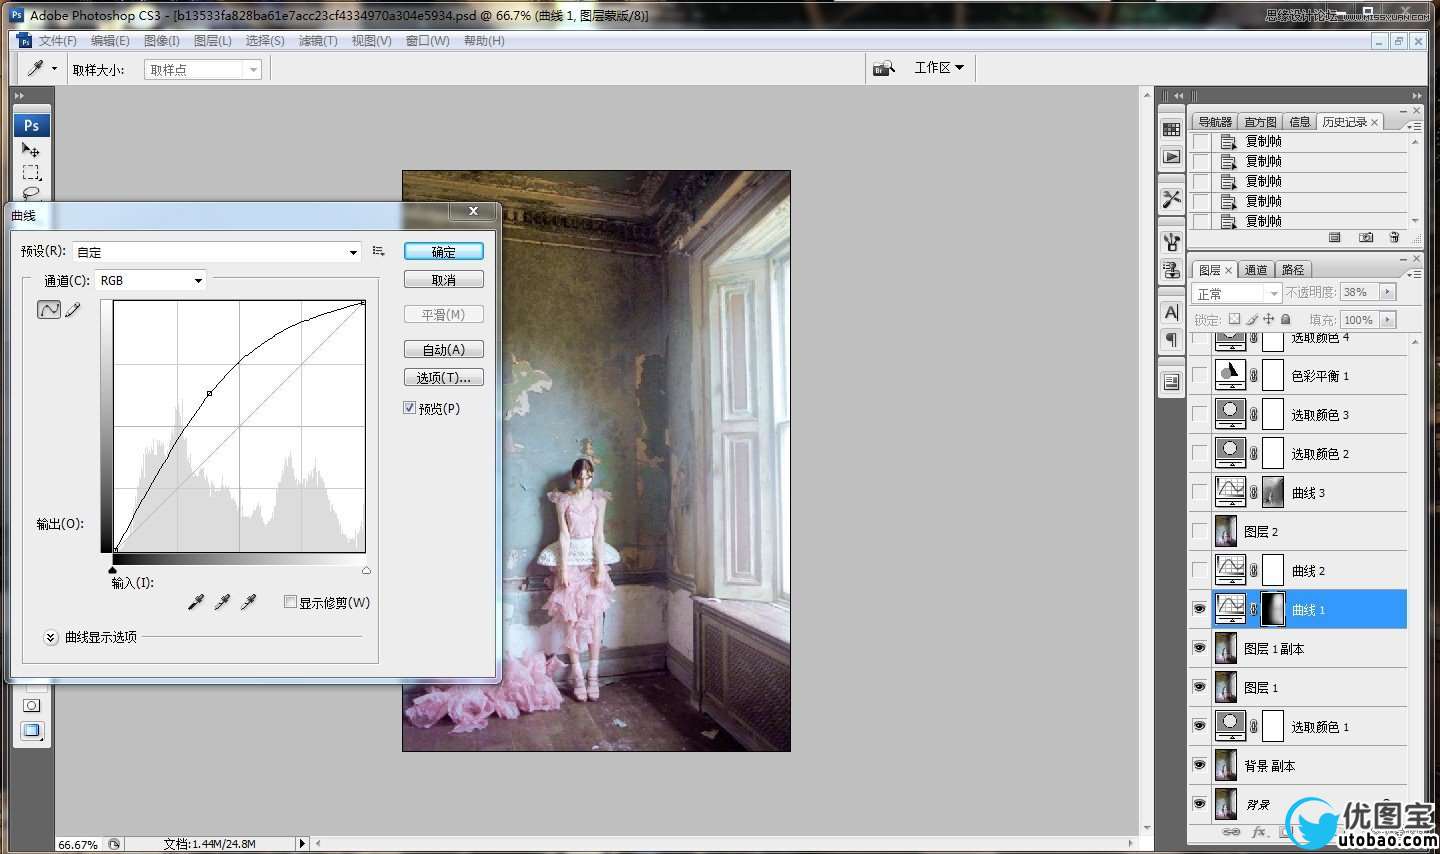Image resolution: width=1440 pixels, height=854 pixels.
Task: Hide the 选取颜色 1 layer
Action: tap(1199, 726)
